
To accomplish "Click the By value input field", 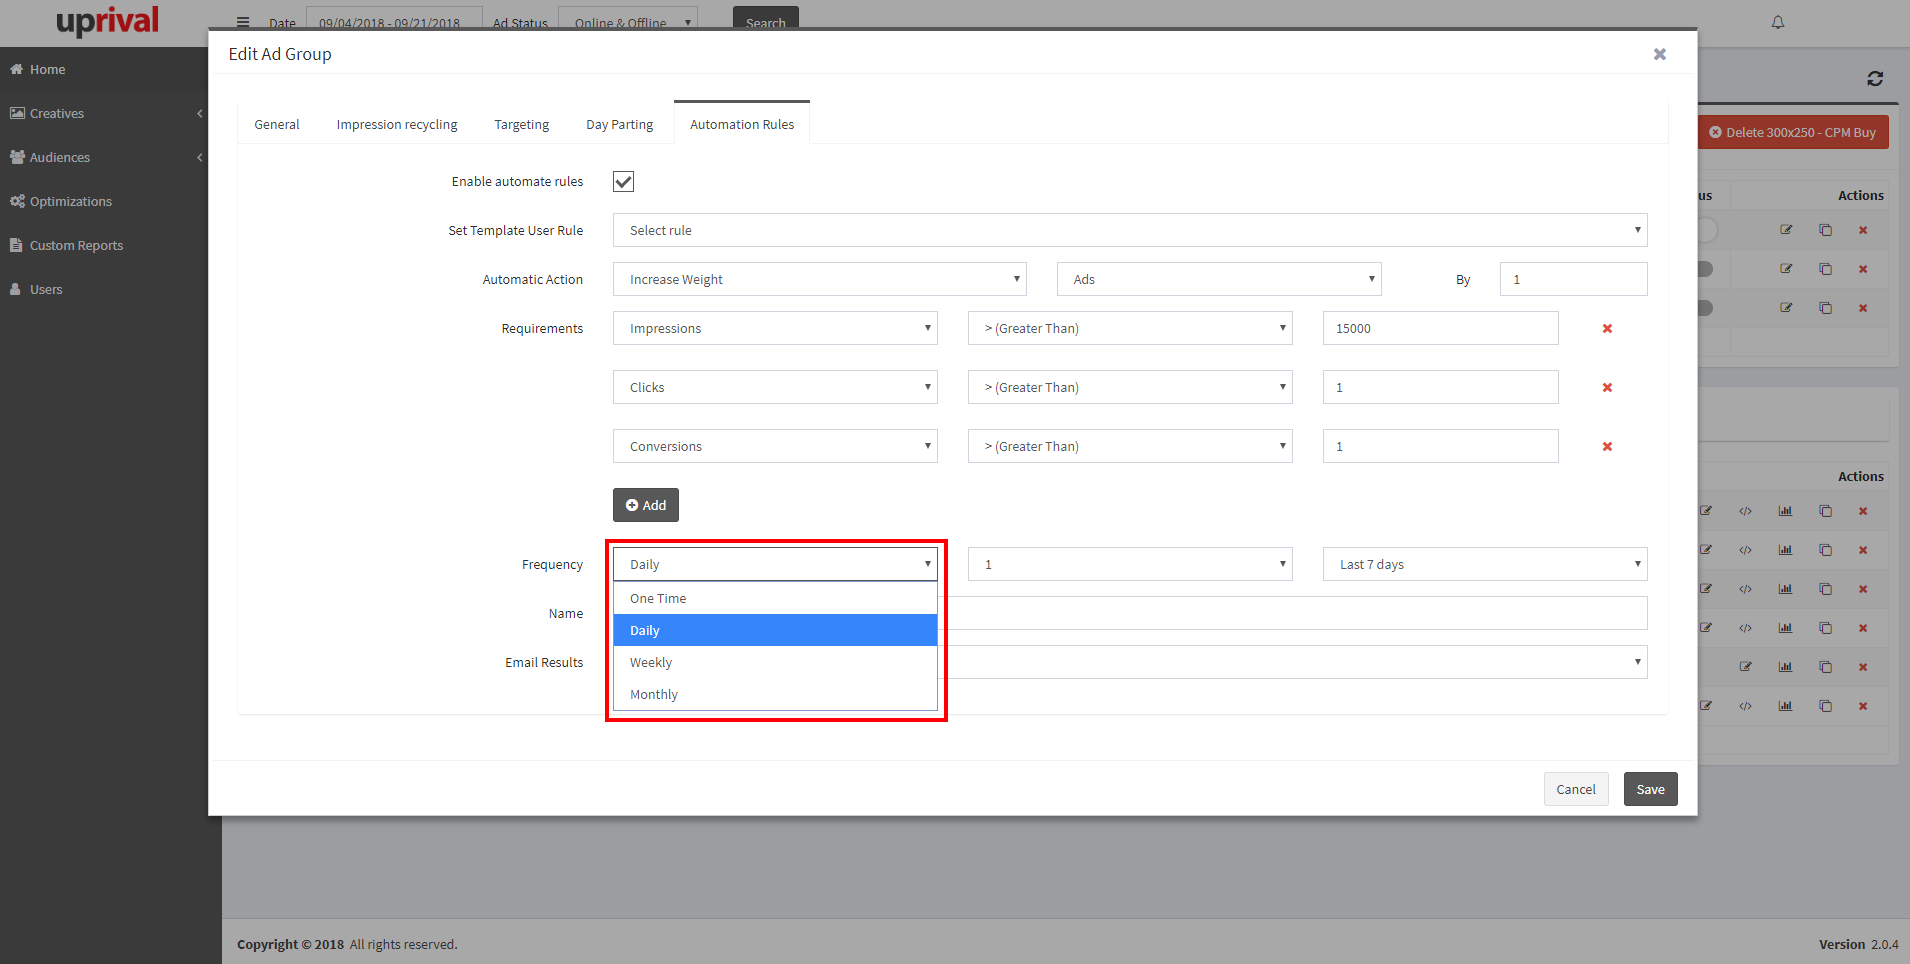I will 1574,279.
